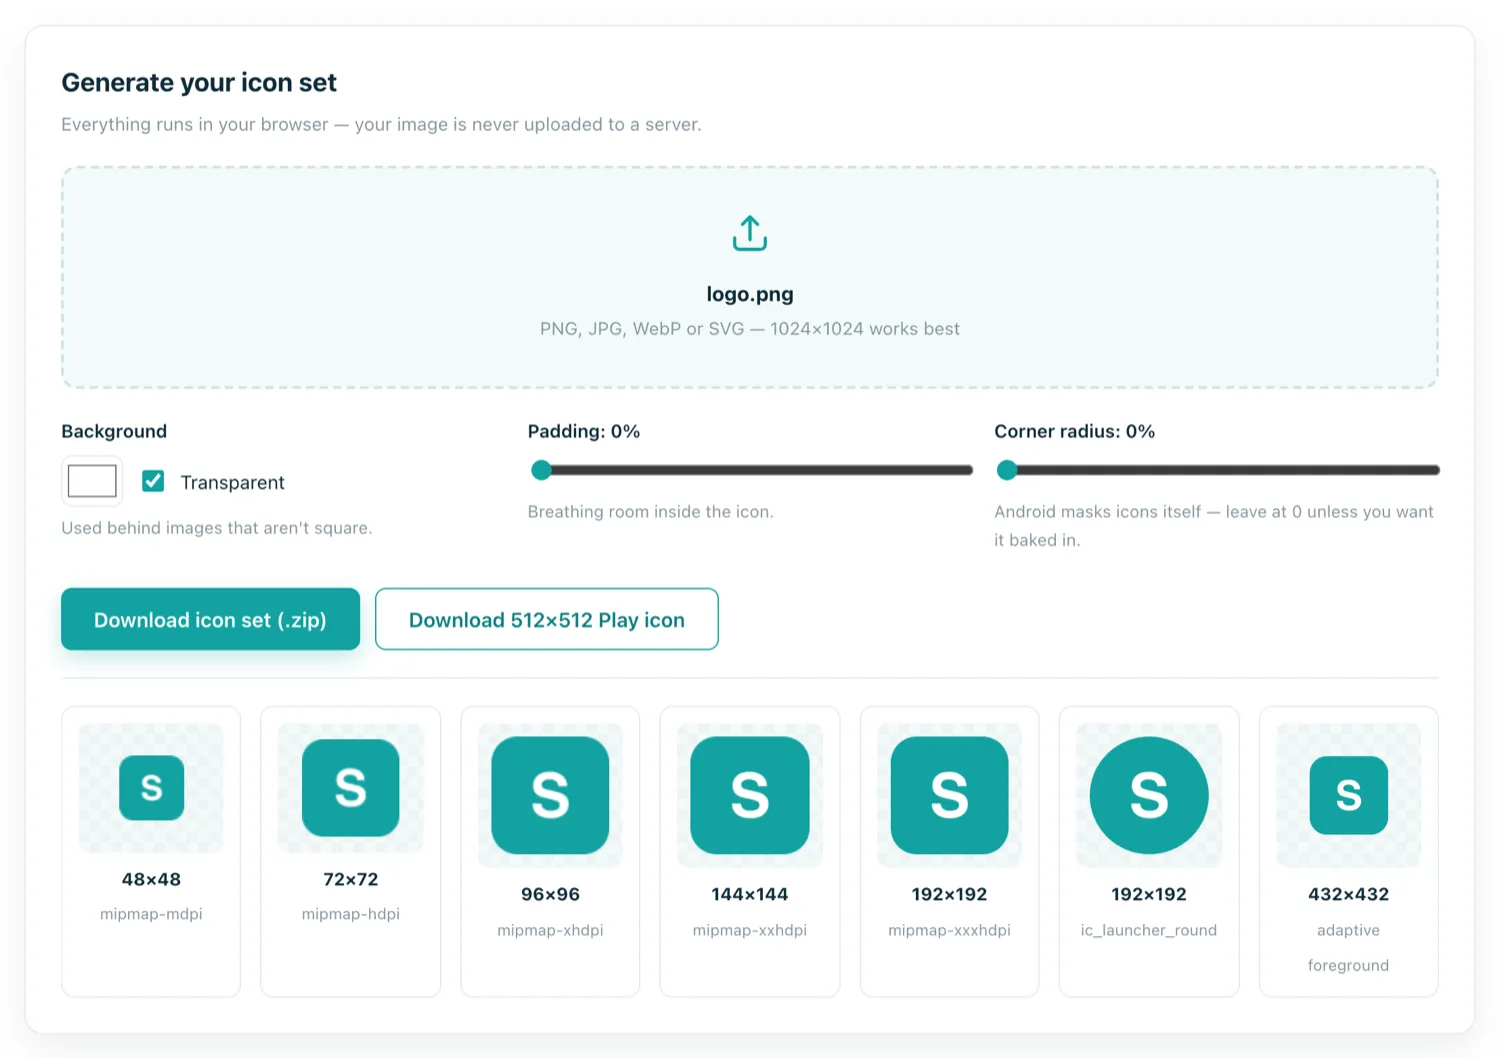The width and height of the screenshot is (1500, 1058).
Task: Select the 144×144 mipmap-xxhdpi icon preview
Action: pos(750,795)
